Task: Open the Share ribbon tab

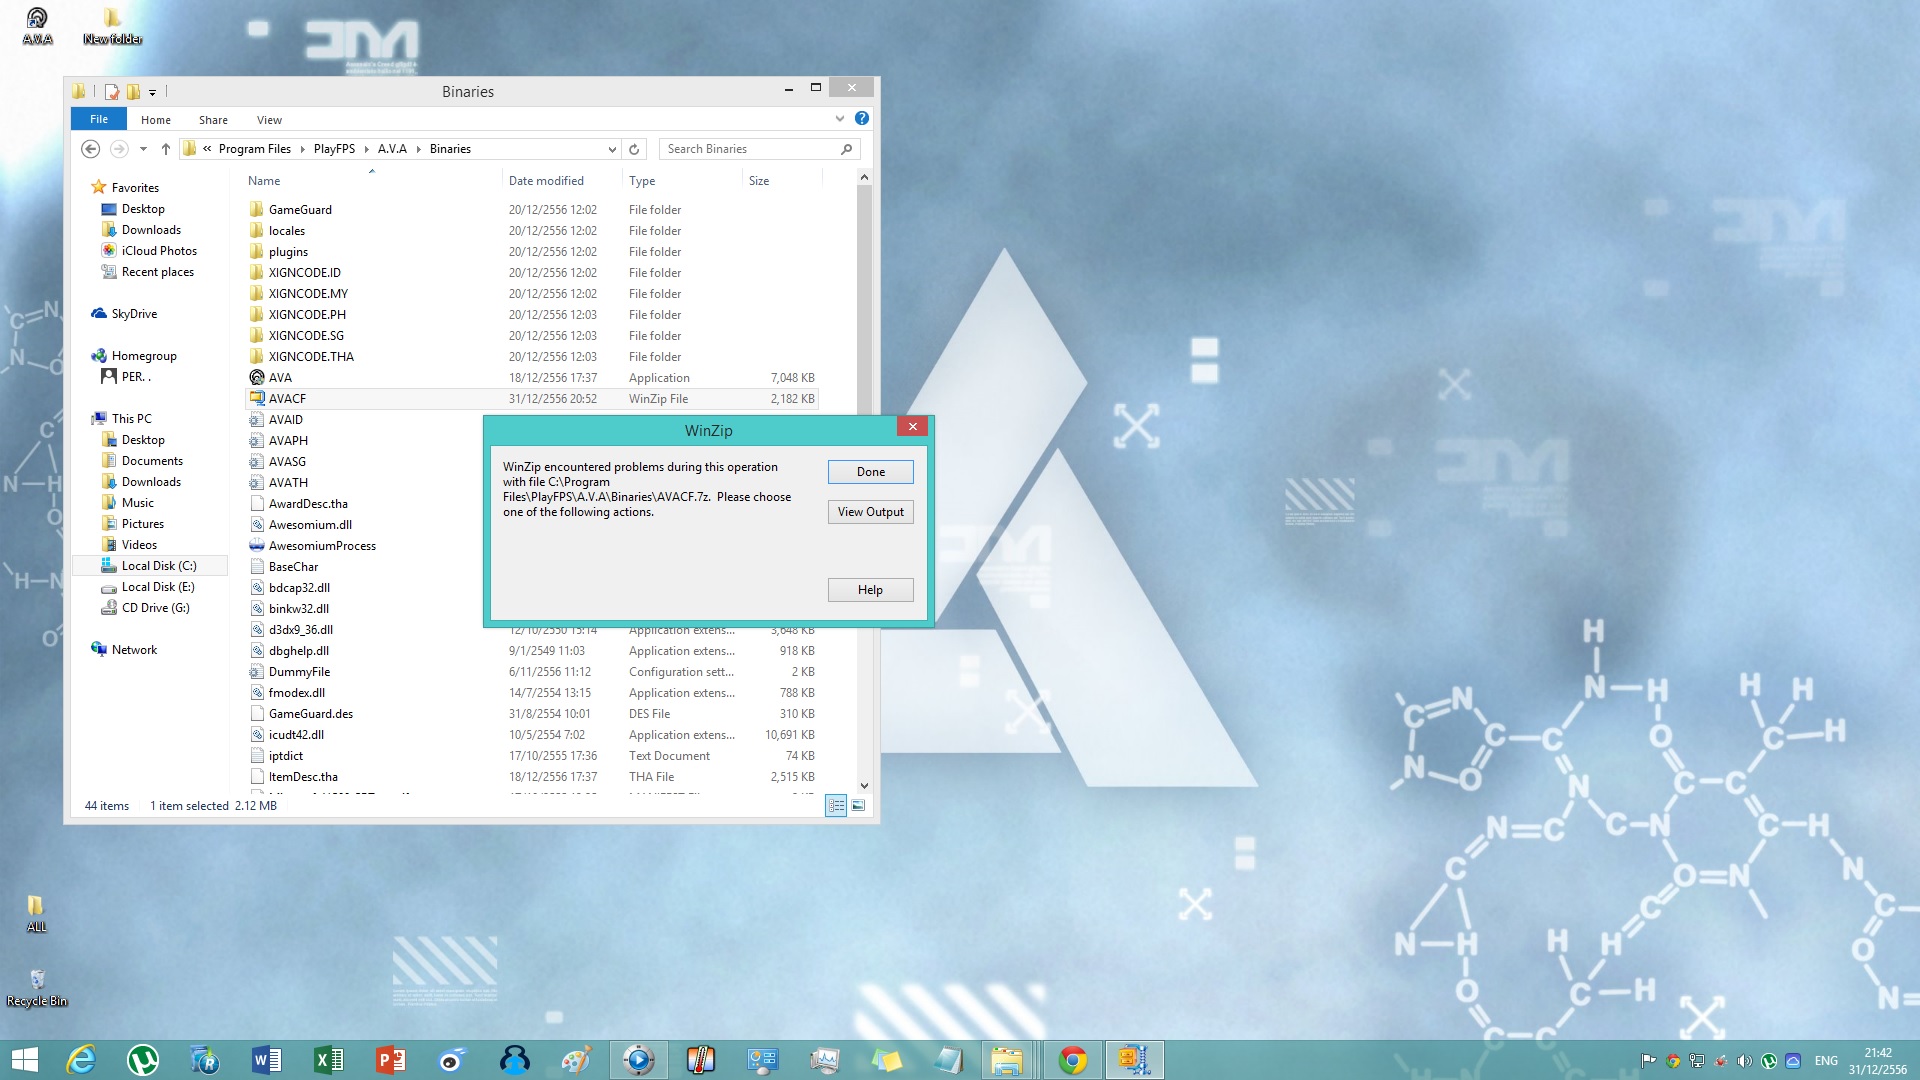Action: pos(213,120)
